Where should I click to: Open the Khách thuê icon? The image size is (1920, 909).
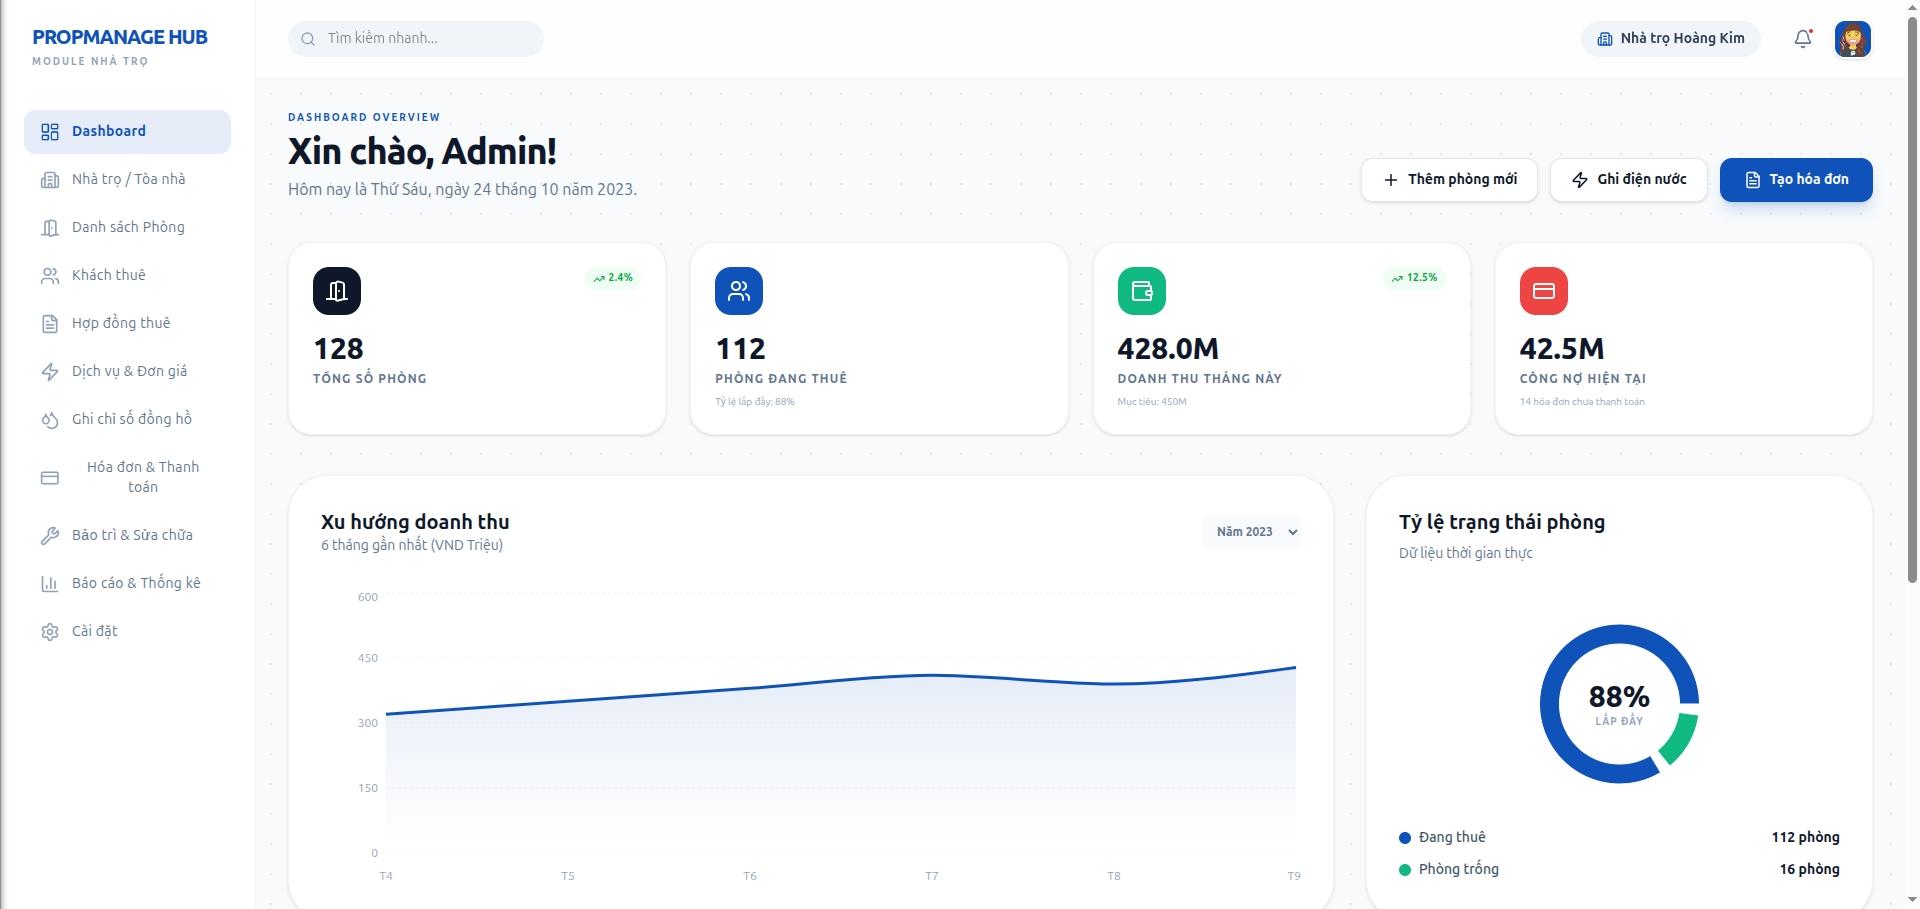[x=50, y=275]
